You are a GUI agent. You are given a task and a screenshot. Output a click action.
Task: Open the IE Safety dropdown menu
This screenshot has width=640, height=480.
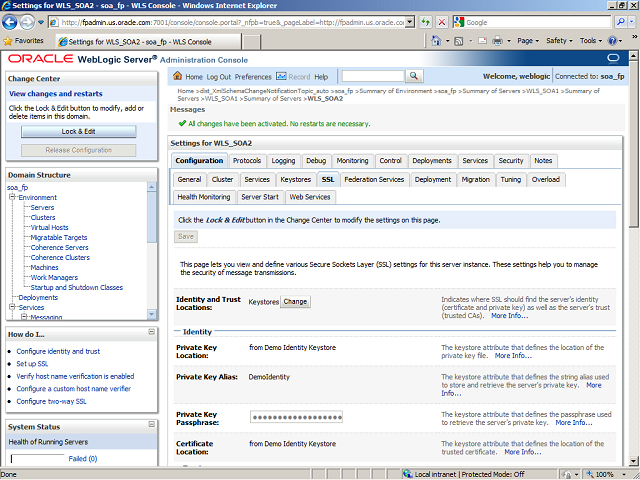pyautogui.click(x=558, y=41)
